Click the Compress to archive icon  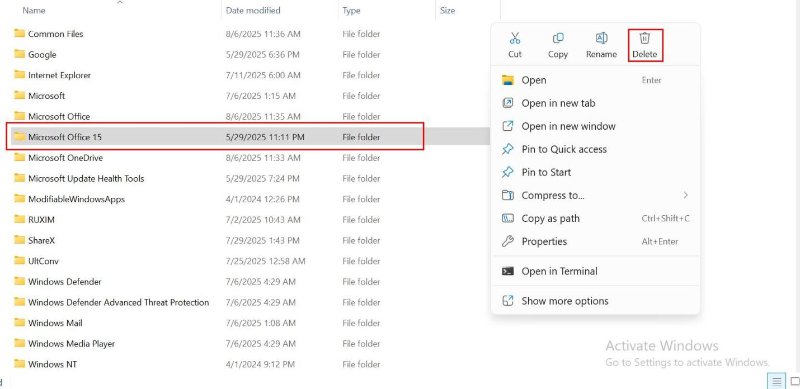507,195
